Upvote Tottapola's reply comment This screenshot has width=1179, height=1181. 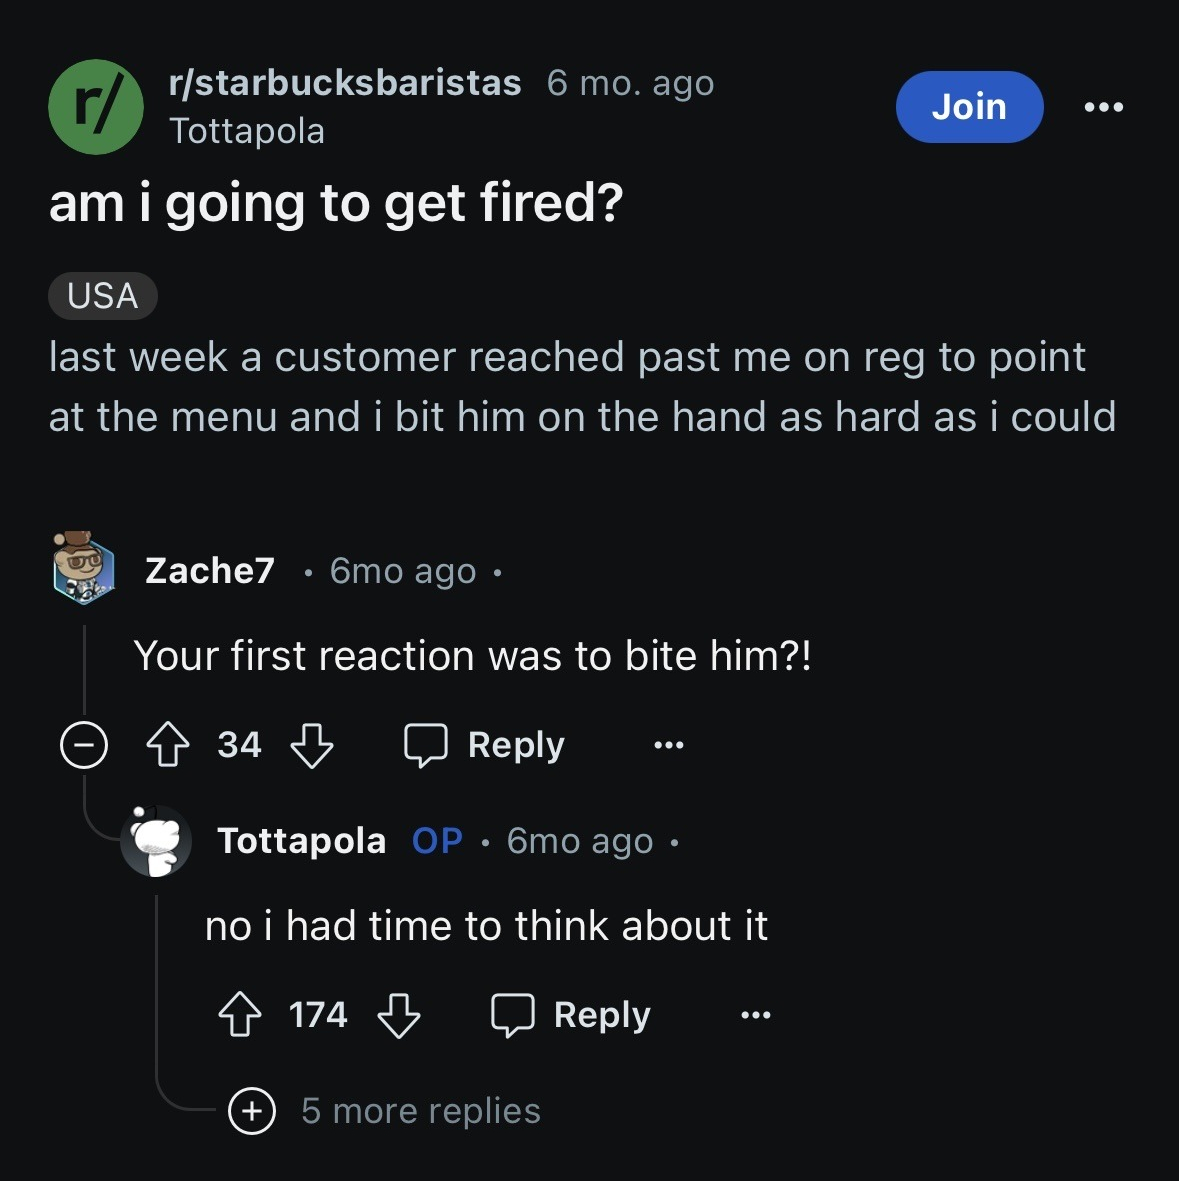pos(240,1015)
